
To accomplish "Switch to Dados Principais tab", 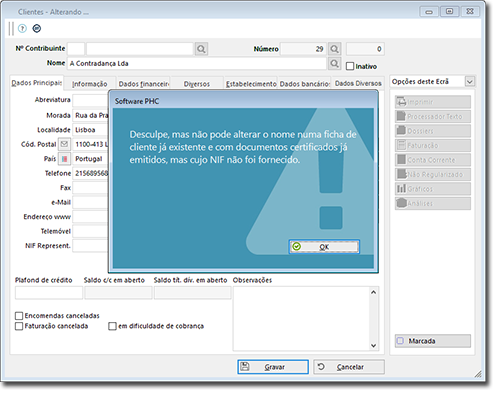I will [36, 83].
